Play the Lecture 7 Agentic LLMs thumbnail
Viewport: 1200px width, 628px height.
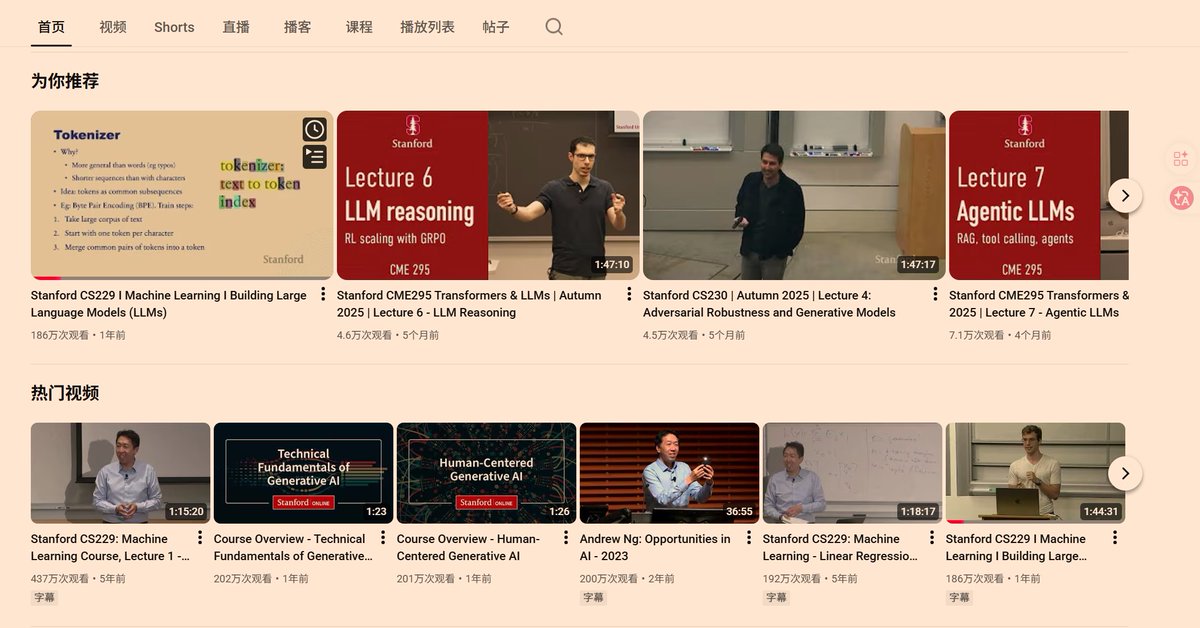point(1039,195)
